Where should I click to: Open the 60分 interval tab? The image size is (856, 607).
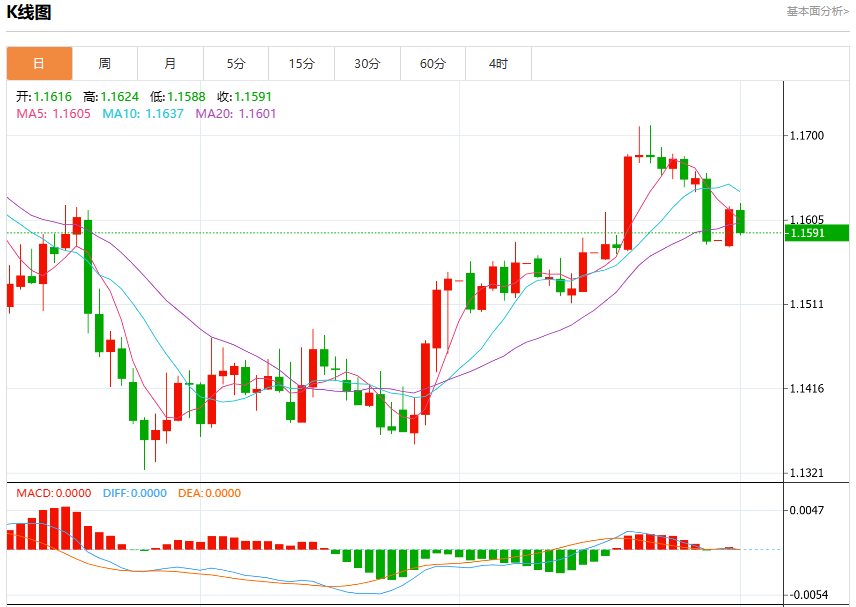click(432, 63)
